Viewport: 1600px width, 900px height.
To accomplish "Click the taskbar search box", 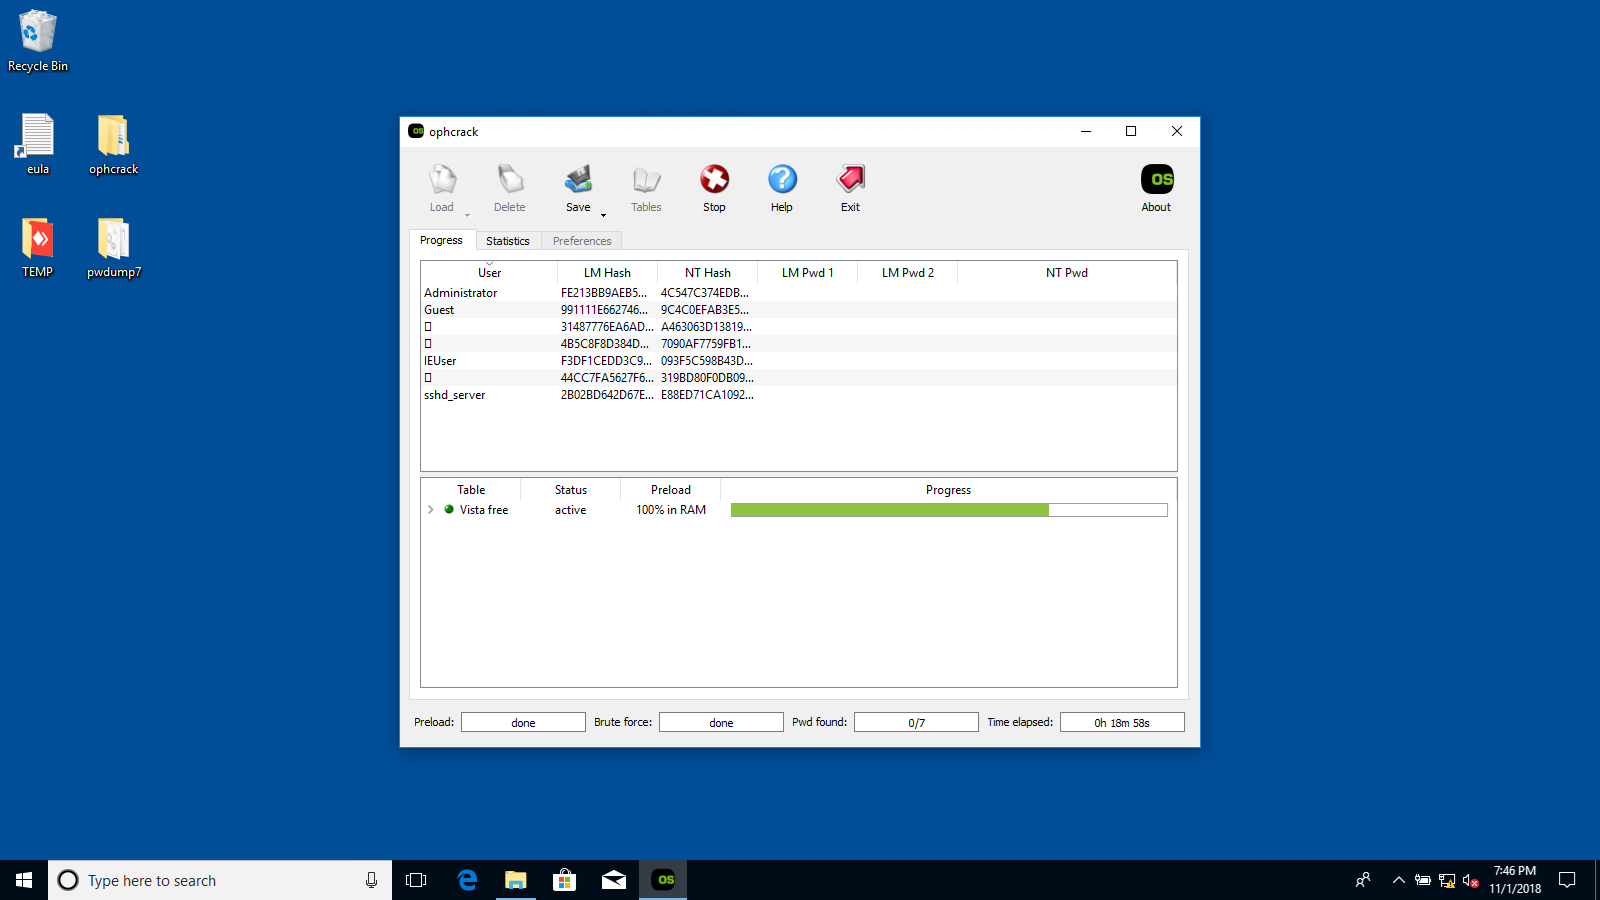I will [x=220, y=880].
